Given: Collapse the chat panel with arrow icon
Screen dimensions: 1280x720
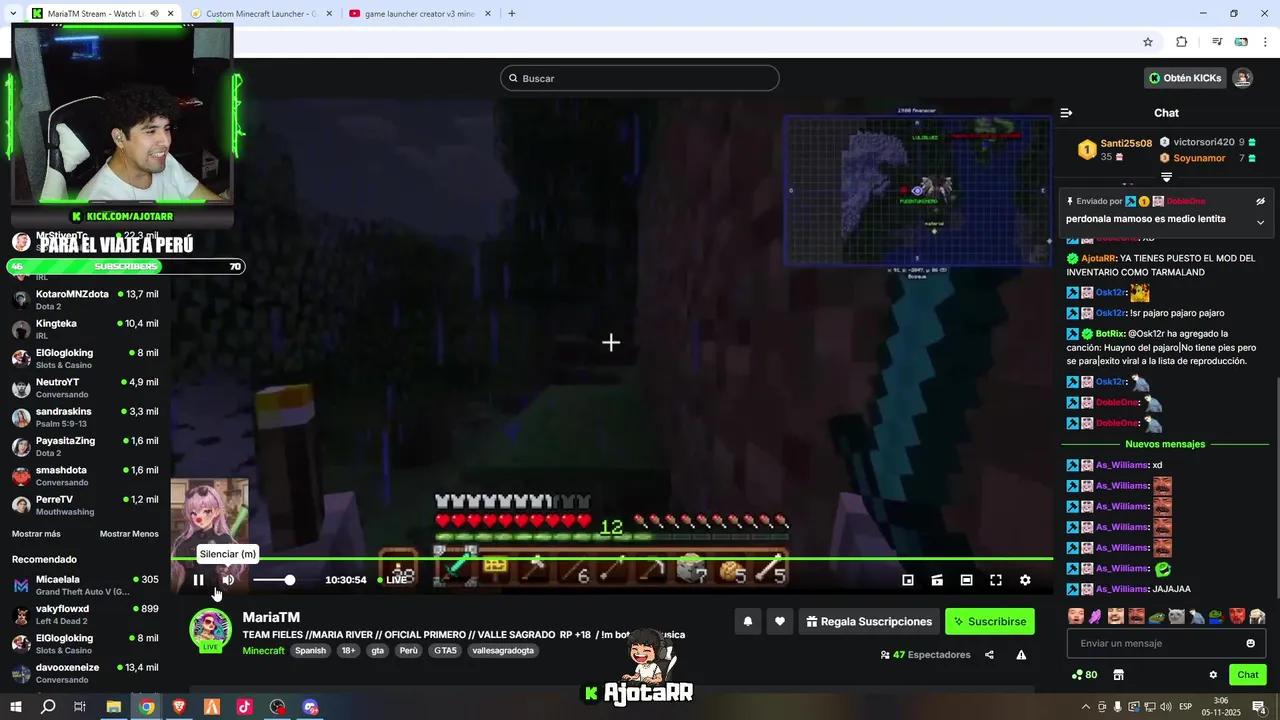Looking at the screenshot, I should point(1066,113).
